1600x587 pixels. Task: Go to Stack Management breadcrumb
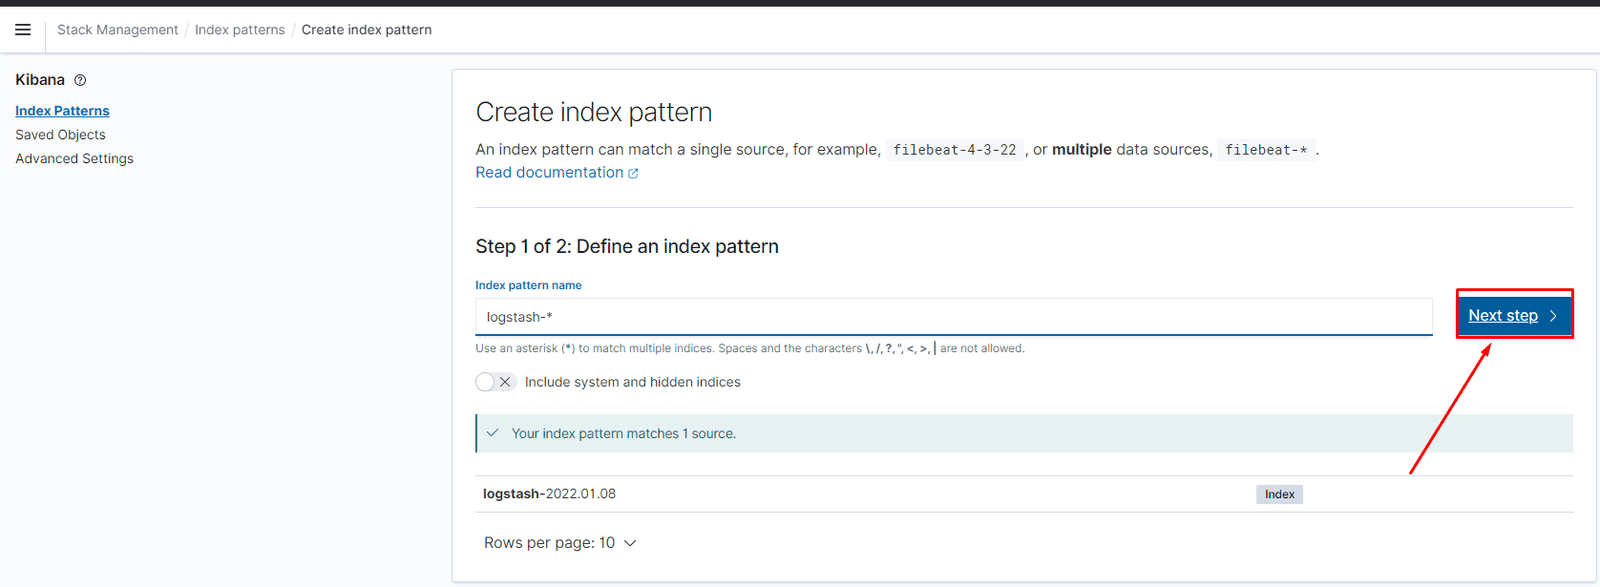pyautogui.click(x=118, y=30)
